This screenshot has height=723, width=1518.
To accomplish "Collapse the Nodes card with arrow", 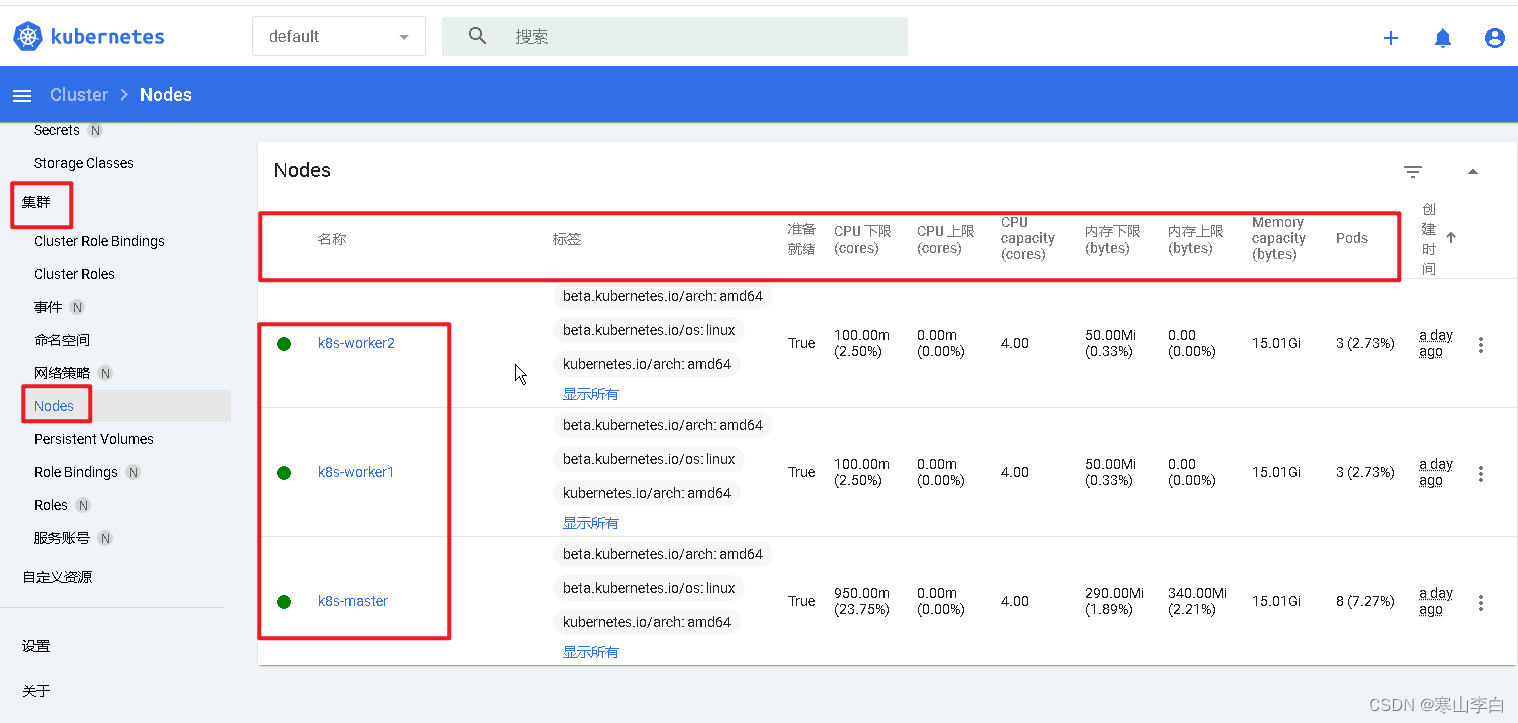I will point(1472,172).
